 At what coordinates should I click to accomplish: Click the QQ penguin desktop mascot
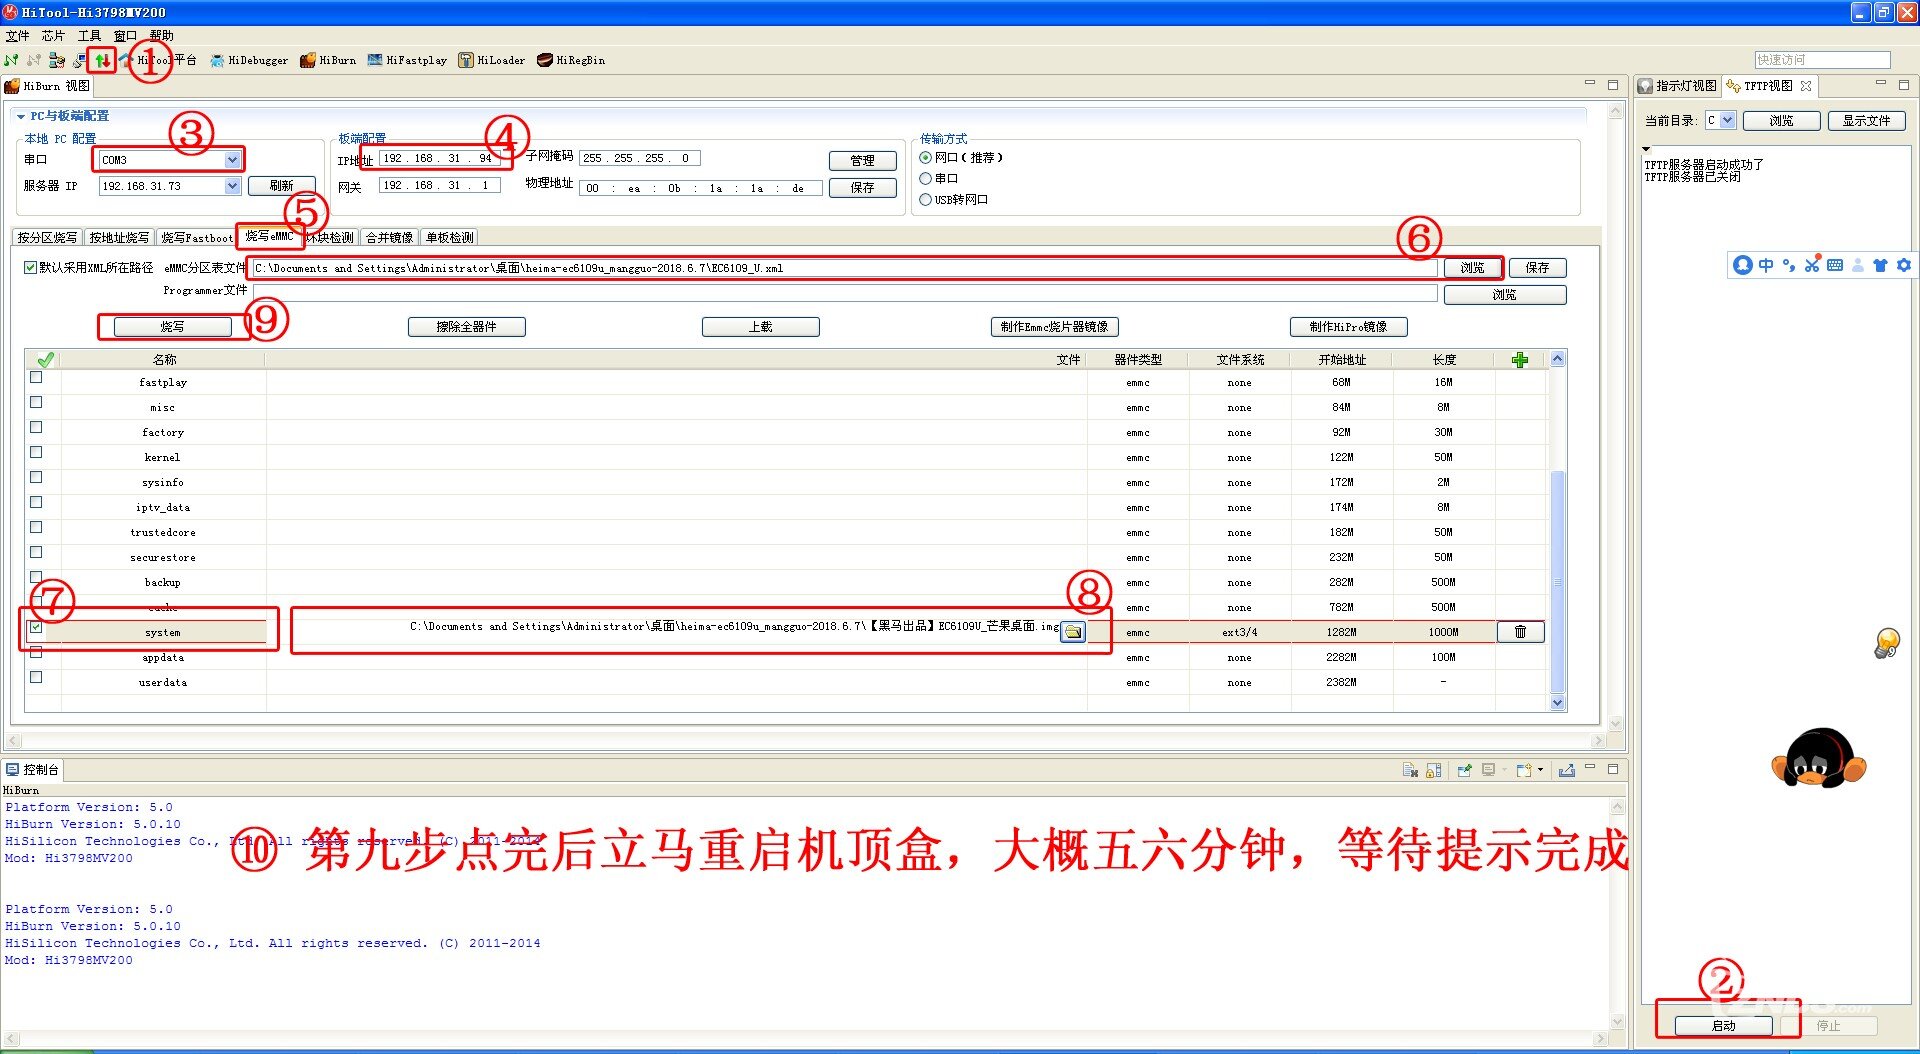coord(1819,758)
